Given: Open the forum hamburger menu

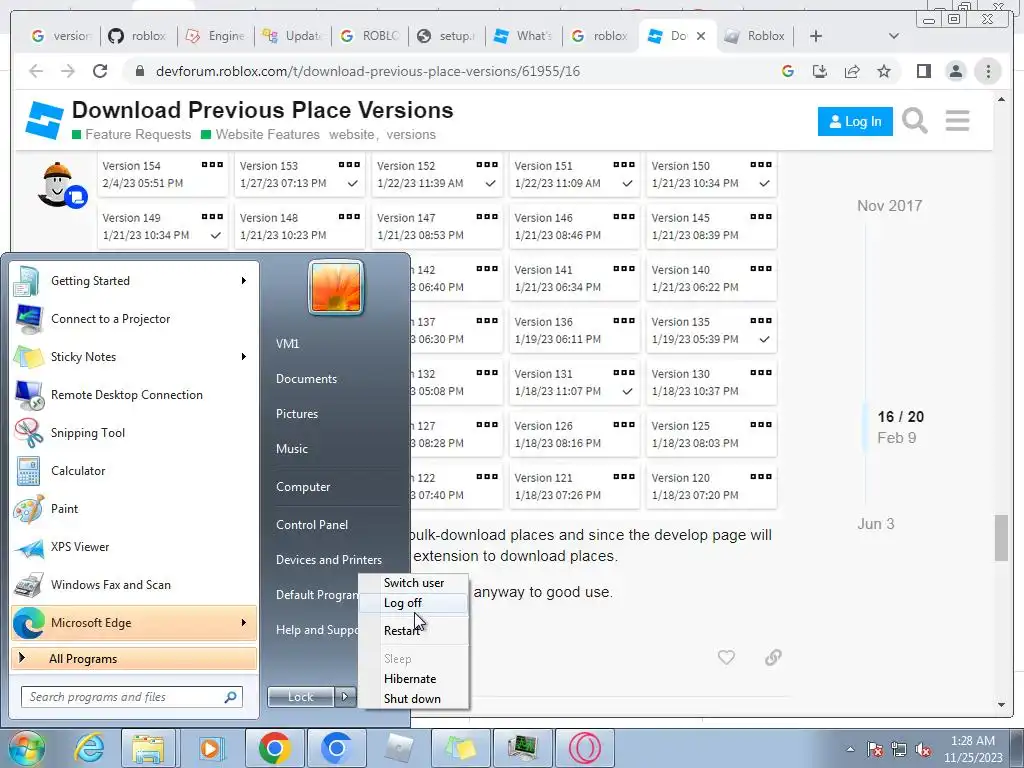Looking at the screenshot, I should click(x=957, y=121).
